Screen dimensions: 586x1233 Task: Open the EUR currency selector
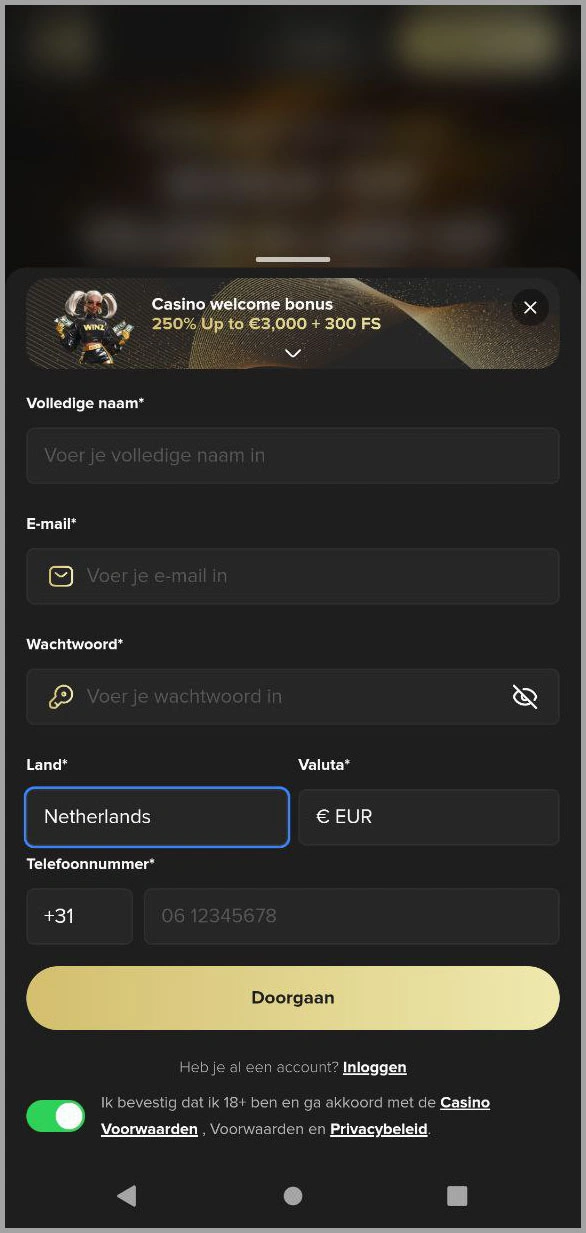428,817
